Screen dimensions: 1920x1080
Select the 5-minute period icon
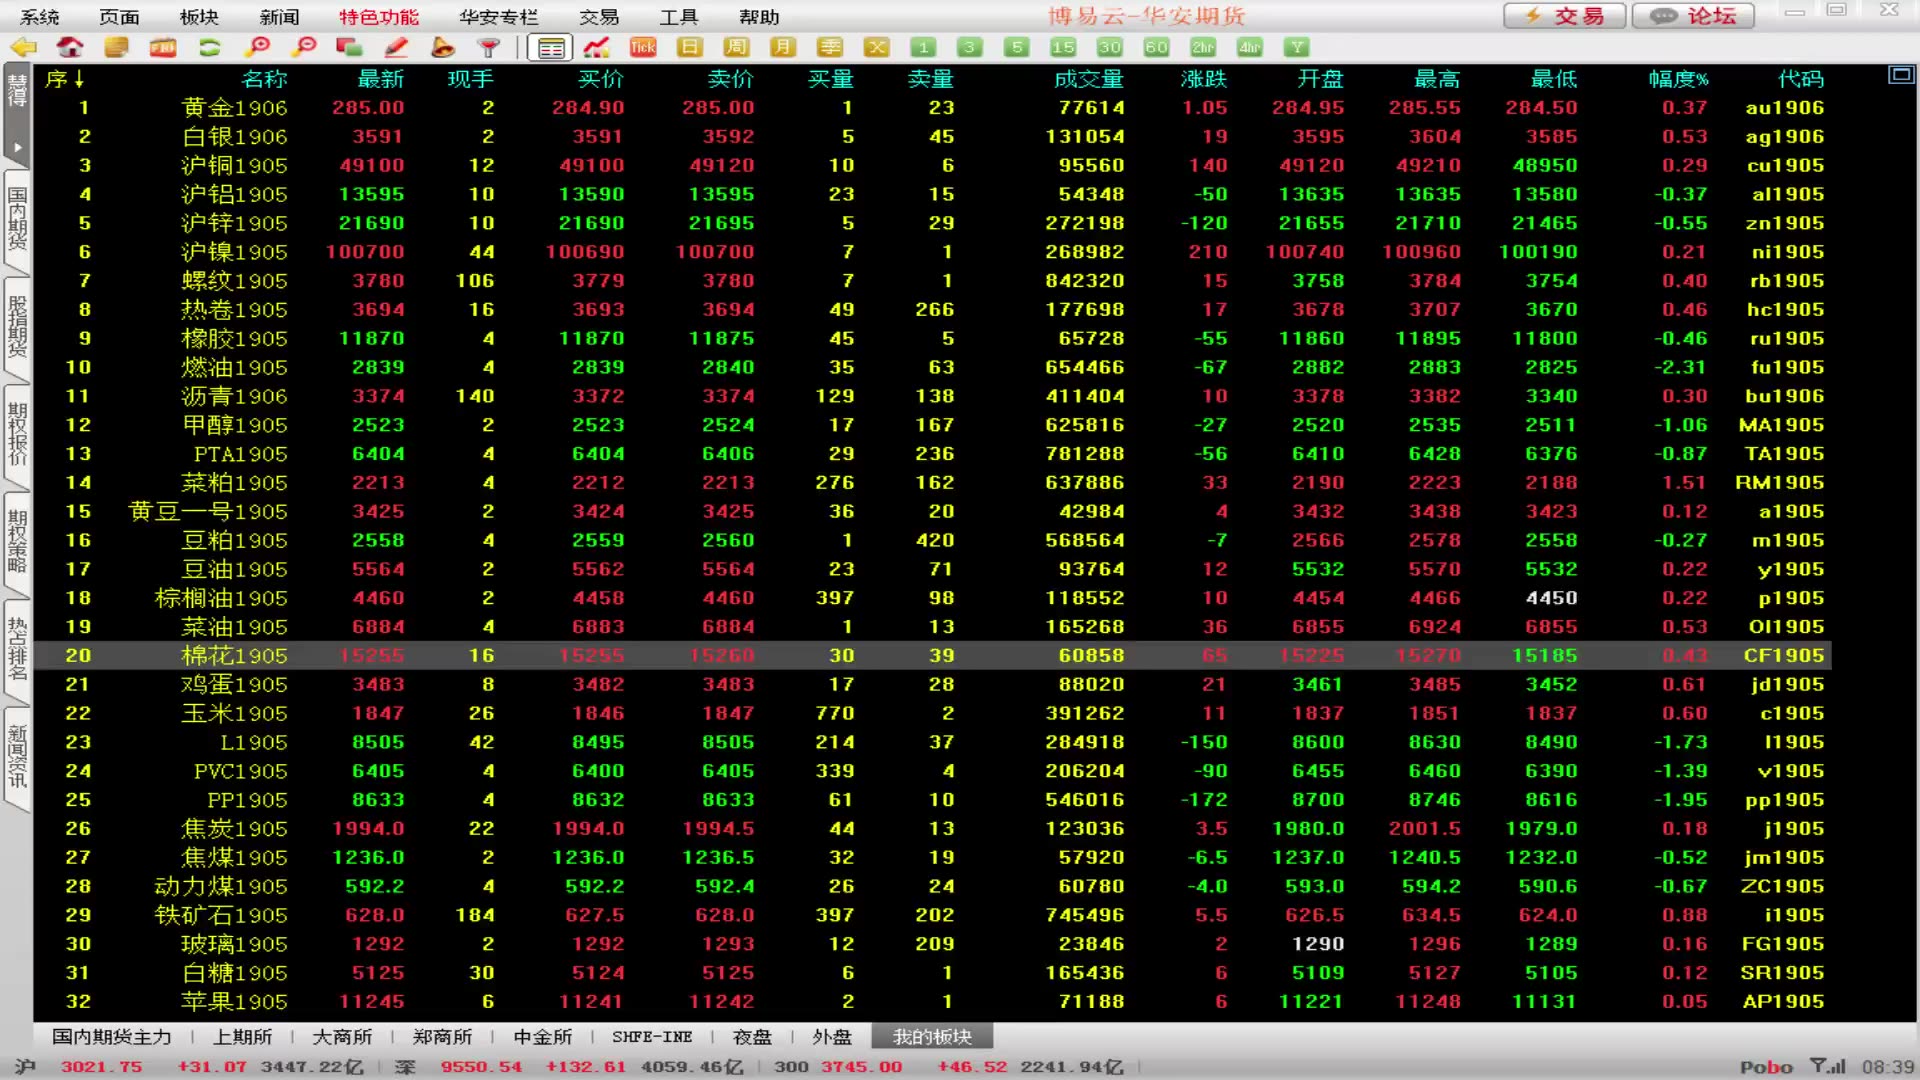point(1017,47)
